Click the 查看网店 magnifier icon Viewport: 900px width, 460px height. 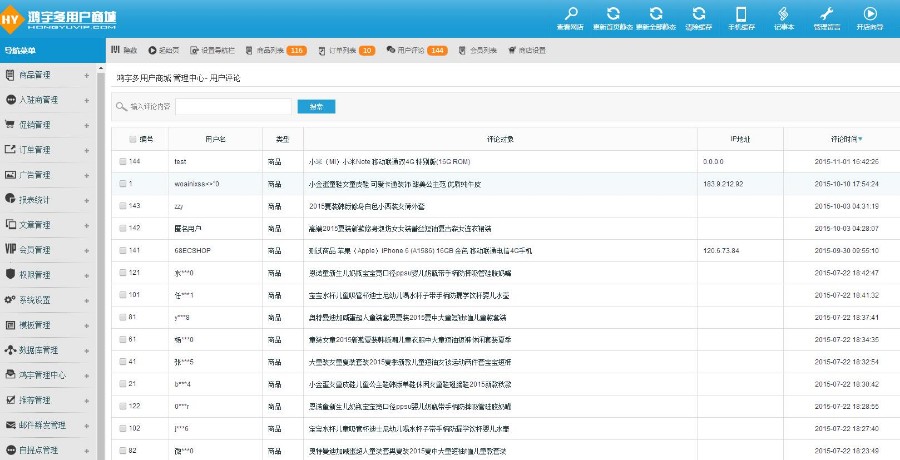point(571,14)
